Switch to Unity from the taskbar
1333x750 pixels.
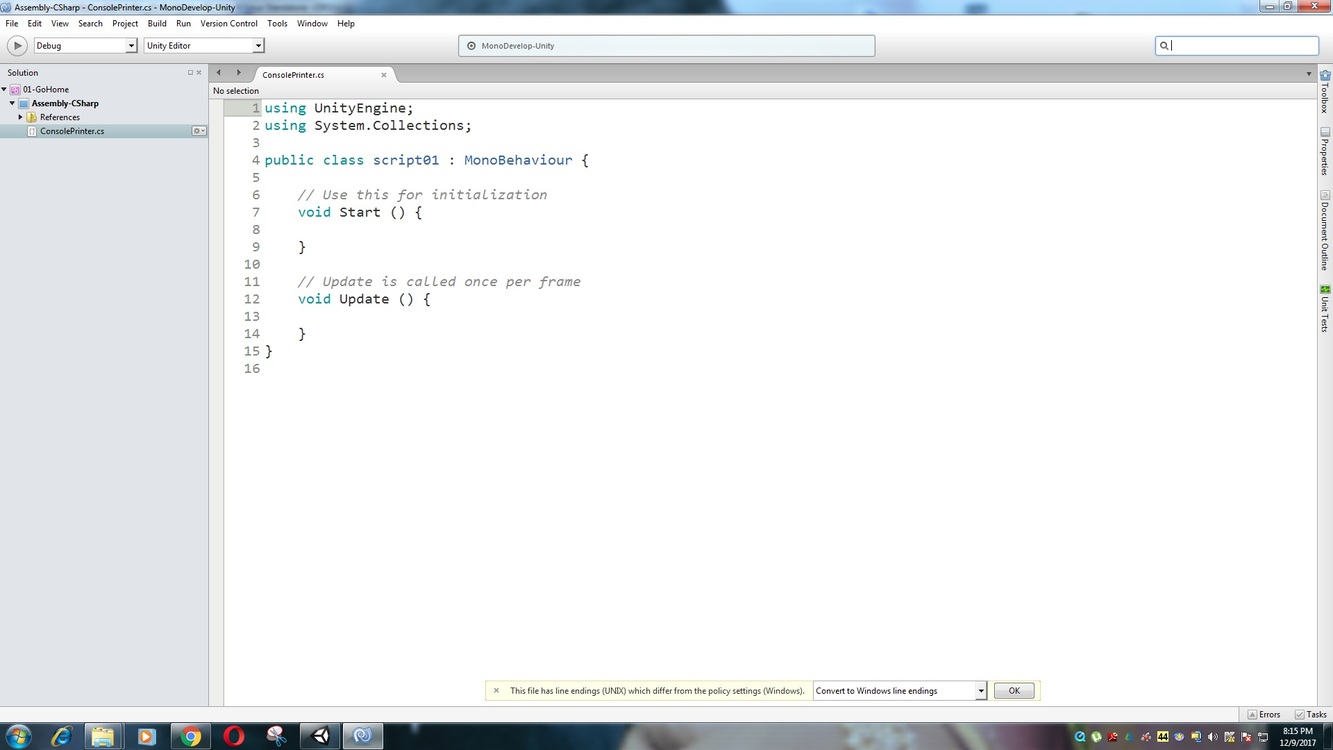pos(320,737)
